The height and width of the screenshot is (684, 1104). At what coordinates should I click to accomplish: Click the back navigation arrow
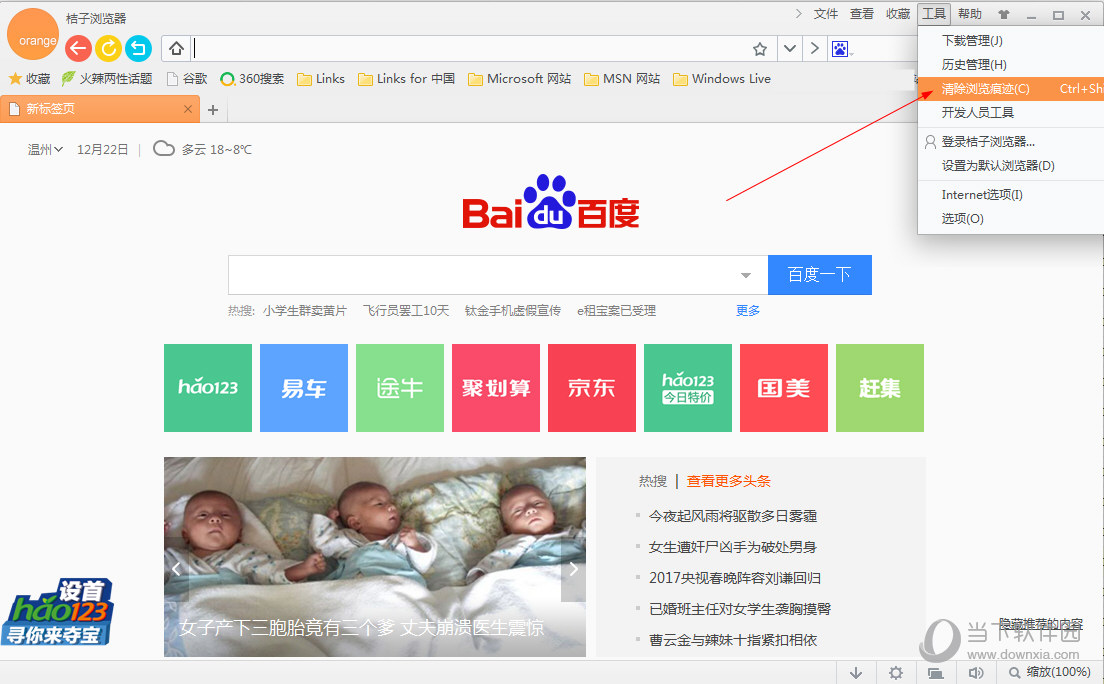pyautogui.click(x=78, y=47)
